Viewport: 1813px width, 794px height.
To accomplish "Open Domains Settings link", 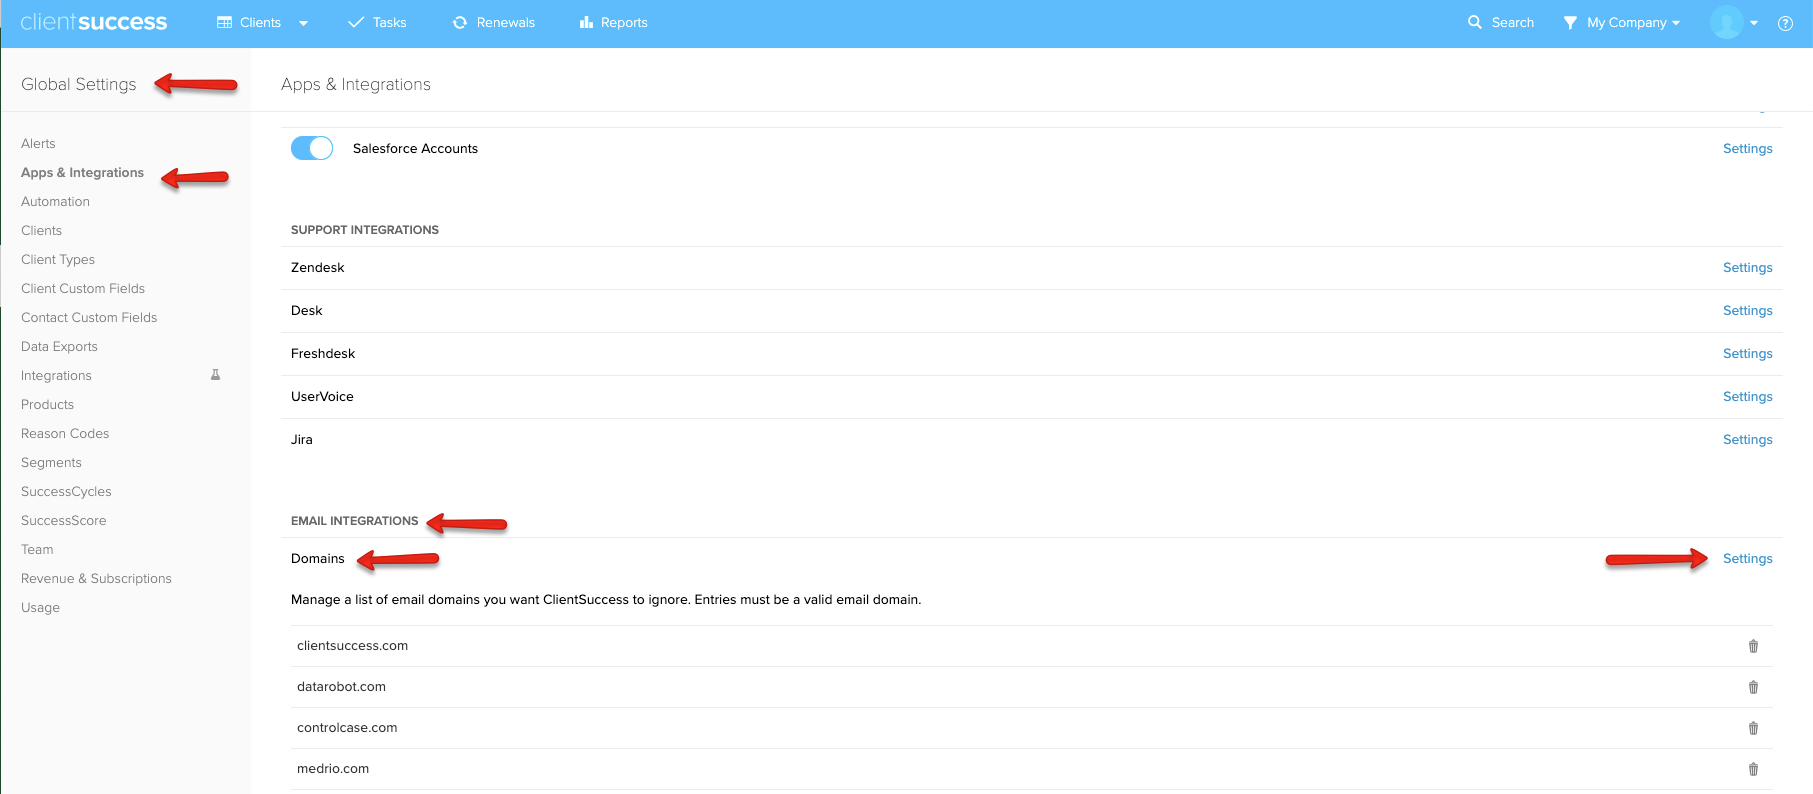I will pyautogui.click(x=1747, y=558).
